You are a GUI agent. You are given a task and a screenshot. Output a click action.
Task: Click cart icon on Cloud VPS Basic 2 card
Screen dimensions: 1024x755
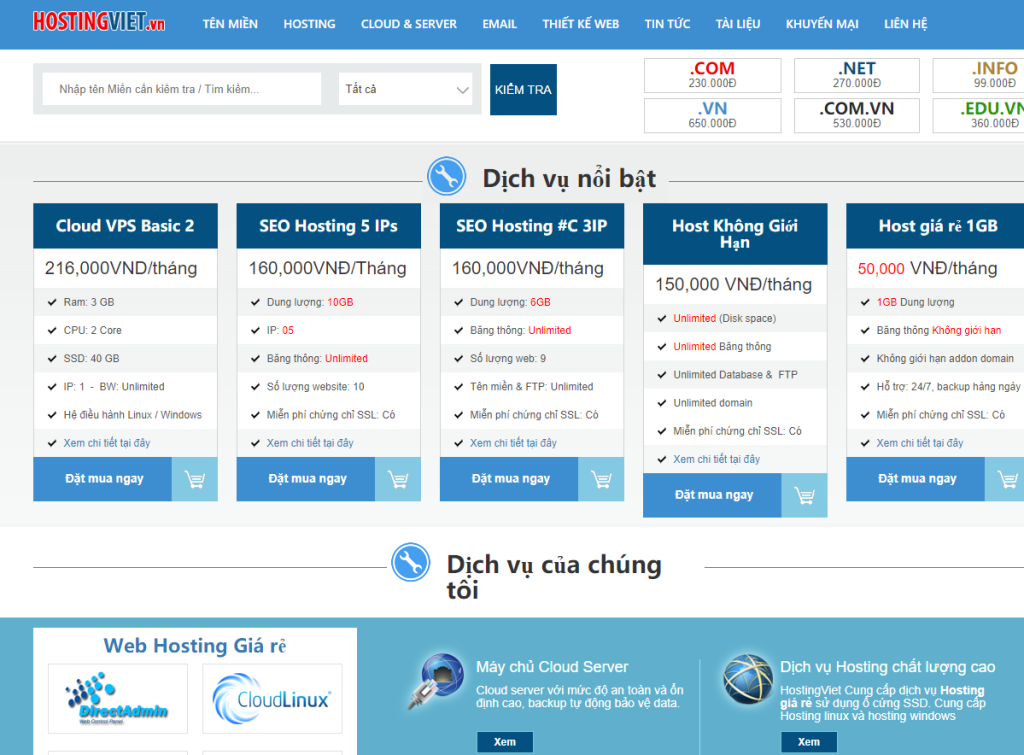(x=195, y=479)
